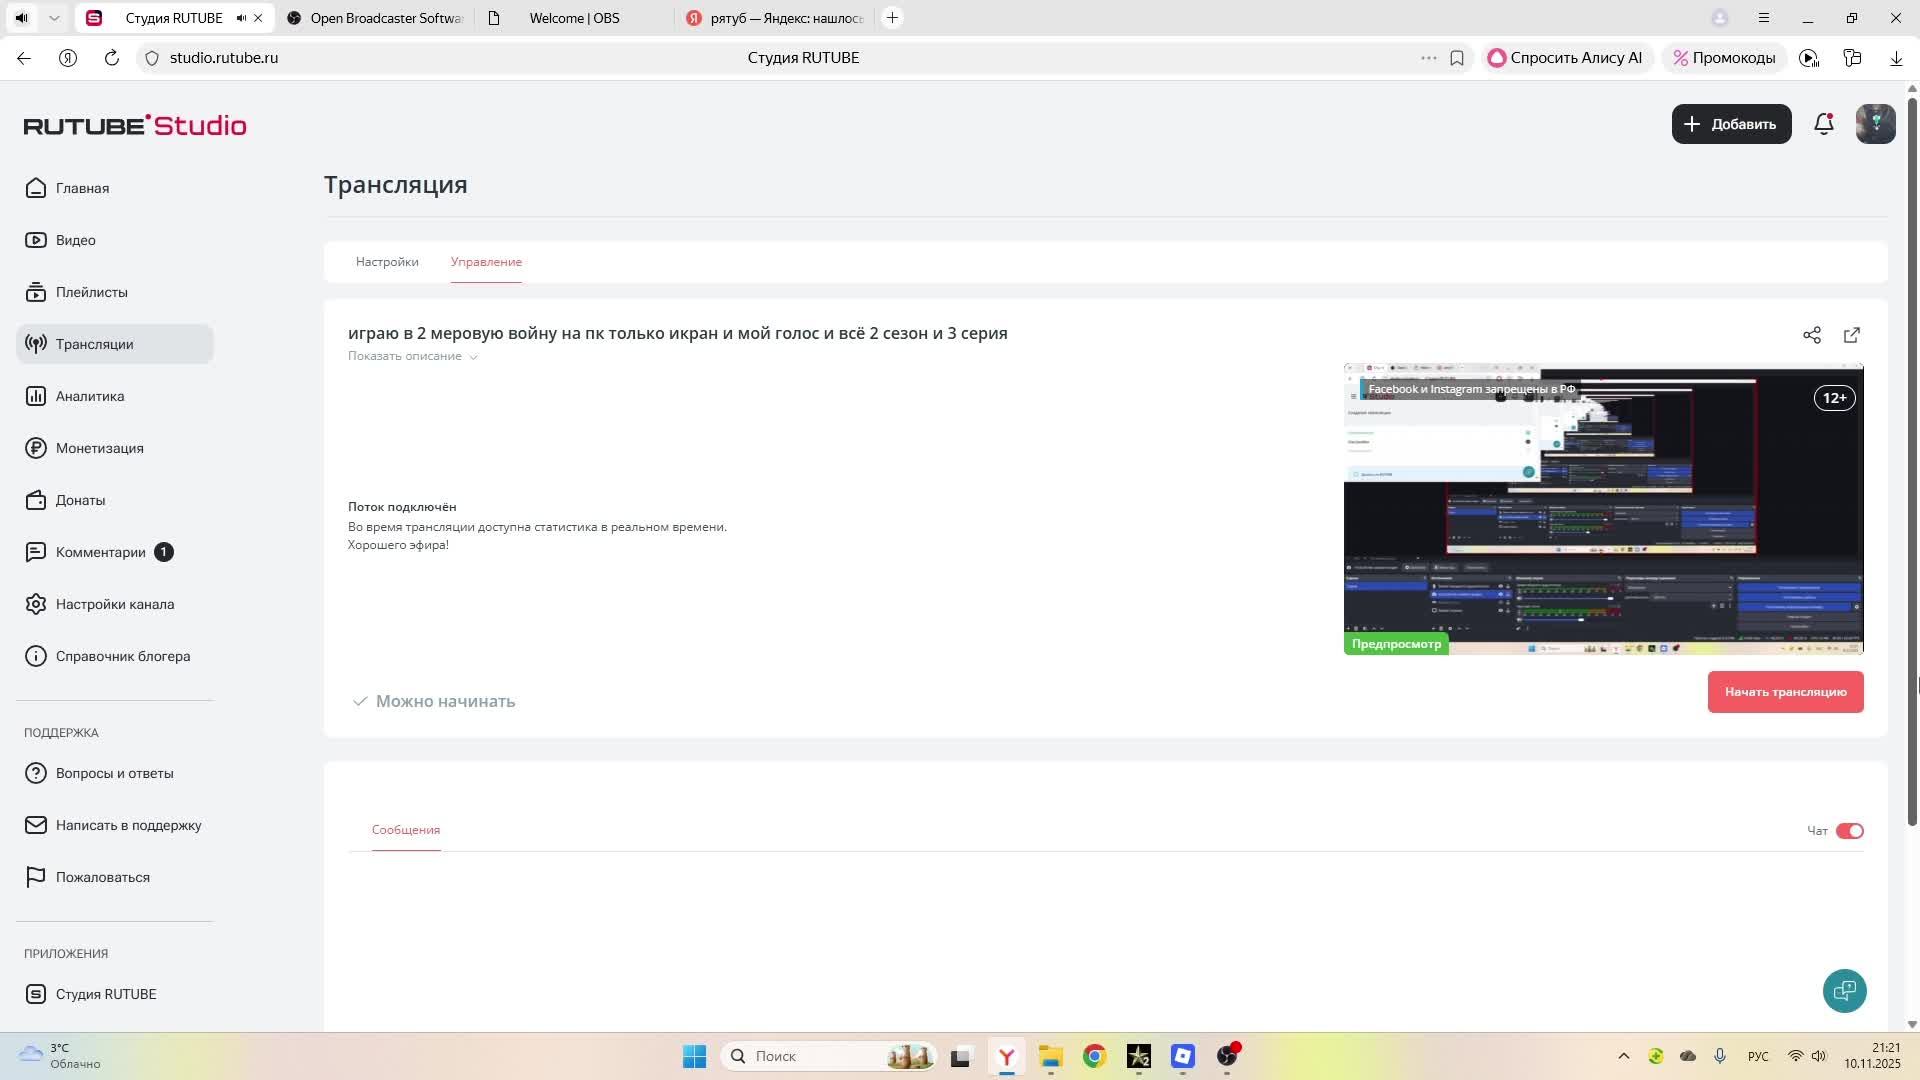Open Аналитика in the sidebar
The width and height of the screenshot is (1920, 1080).
tap(90, 396)
